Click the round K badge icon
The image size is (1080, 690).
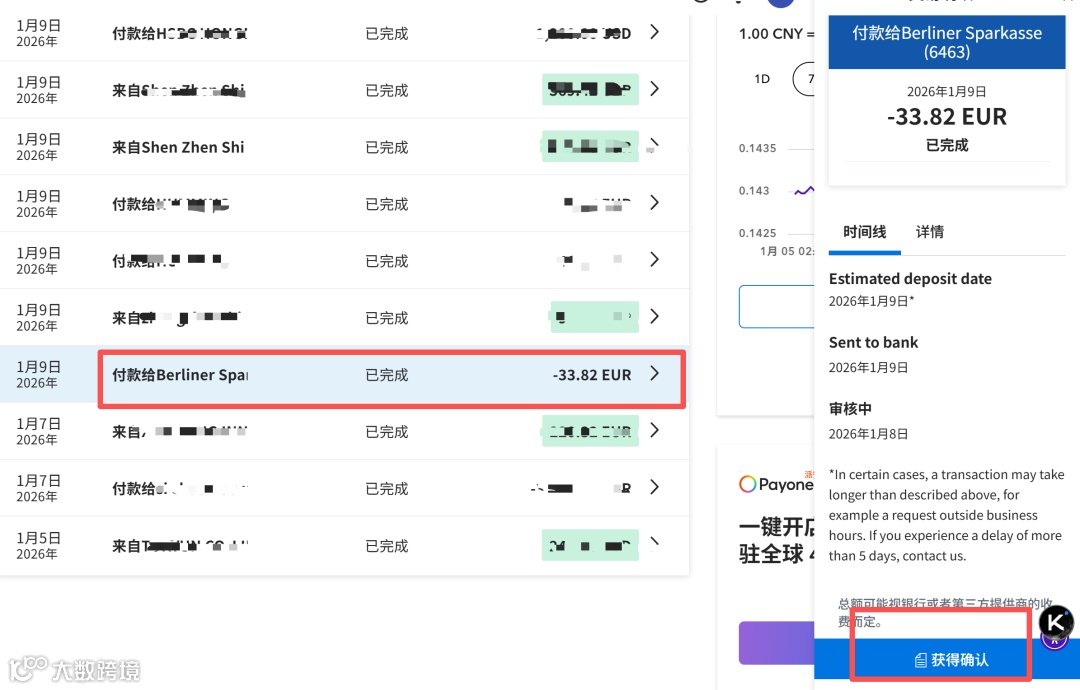click(x=1055, y=622)
